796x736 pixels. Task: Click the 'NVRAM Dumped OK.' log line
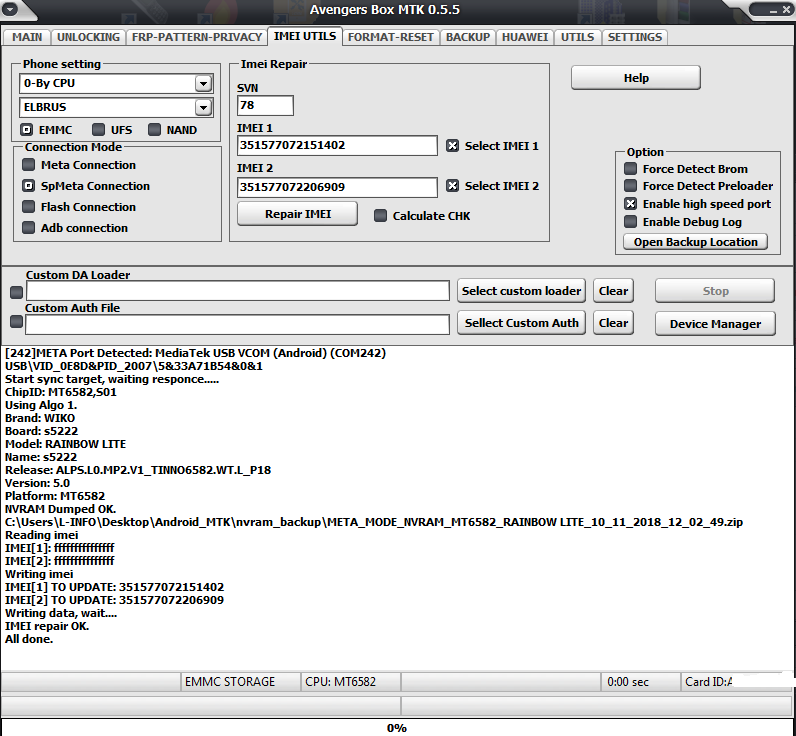[60, 509]
